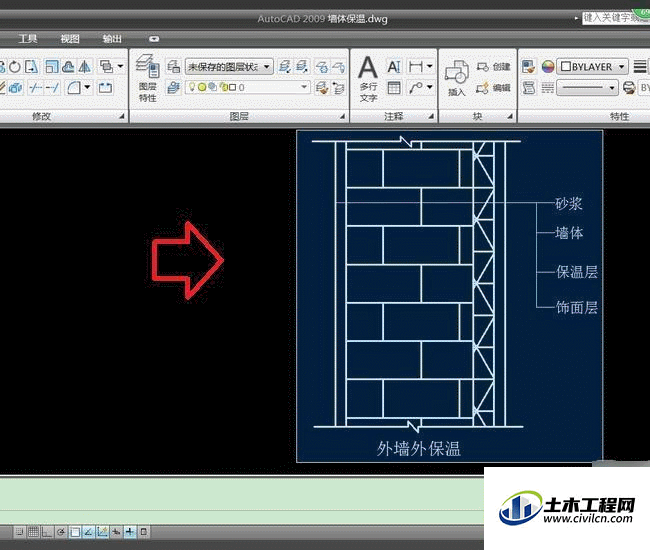Open Layer Properties (图层特性) manager
Viewport: 650px width, 550px height.
pyautogui.click(x=148, y=78)
